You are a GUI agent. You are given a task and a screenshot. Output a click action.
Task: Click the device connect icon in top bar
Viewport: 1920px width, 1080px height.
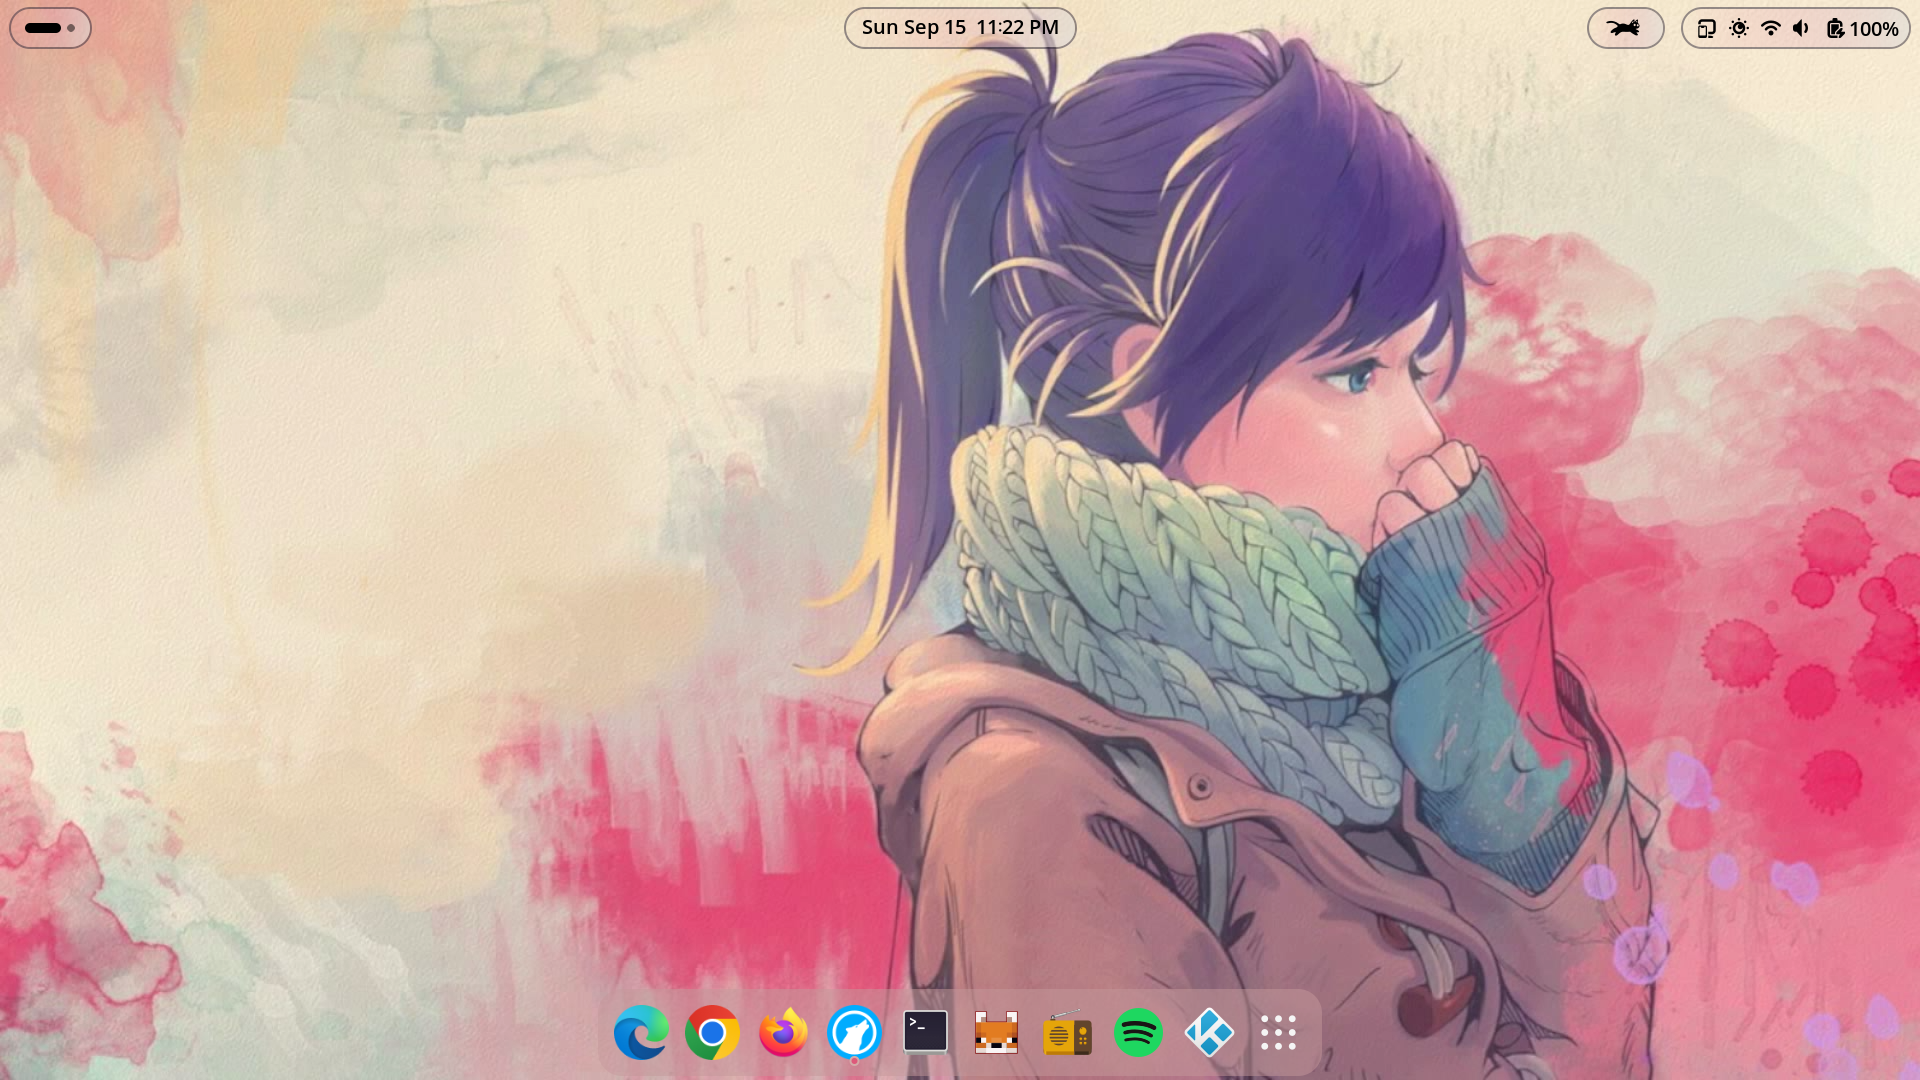pos(1707,28)
